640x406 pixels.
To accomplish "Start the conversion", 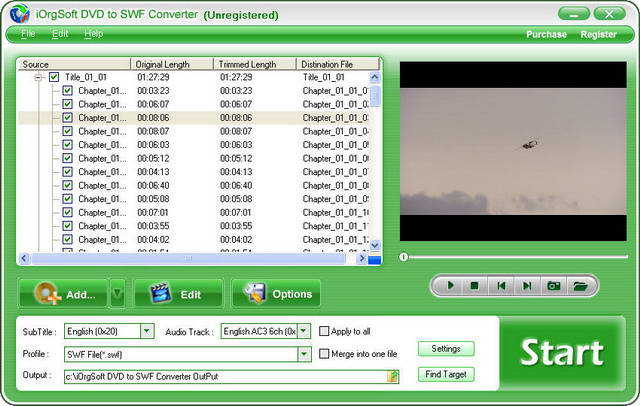I will click(562, 352).
